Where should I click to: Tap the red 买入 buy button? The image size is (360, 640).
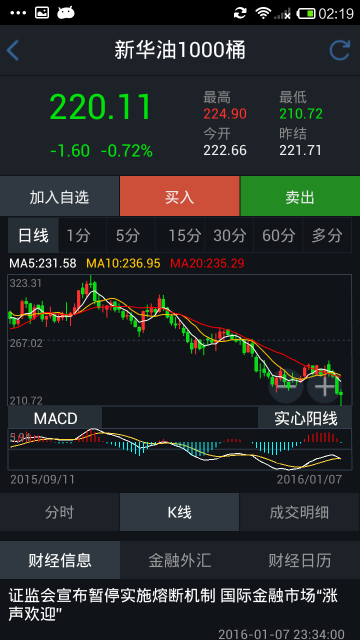[x=180, y=197]
